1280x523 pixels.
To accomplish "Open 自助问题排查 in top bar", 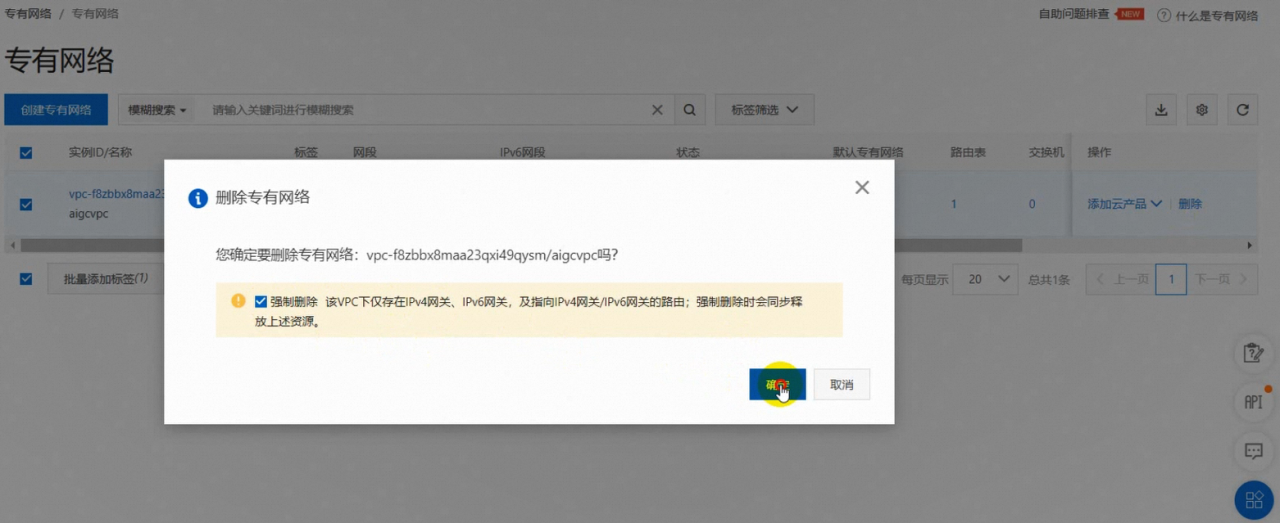I will tap(1074, 15).
